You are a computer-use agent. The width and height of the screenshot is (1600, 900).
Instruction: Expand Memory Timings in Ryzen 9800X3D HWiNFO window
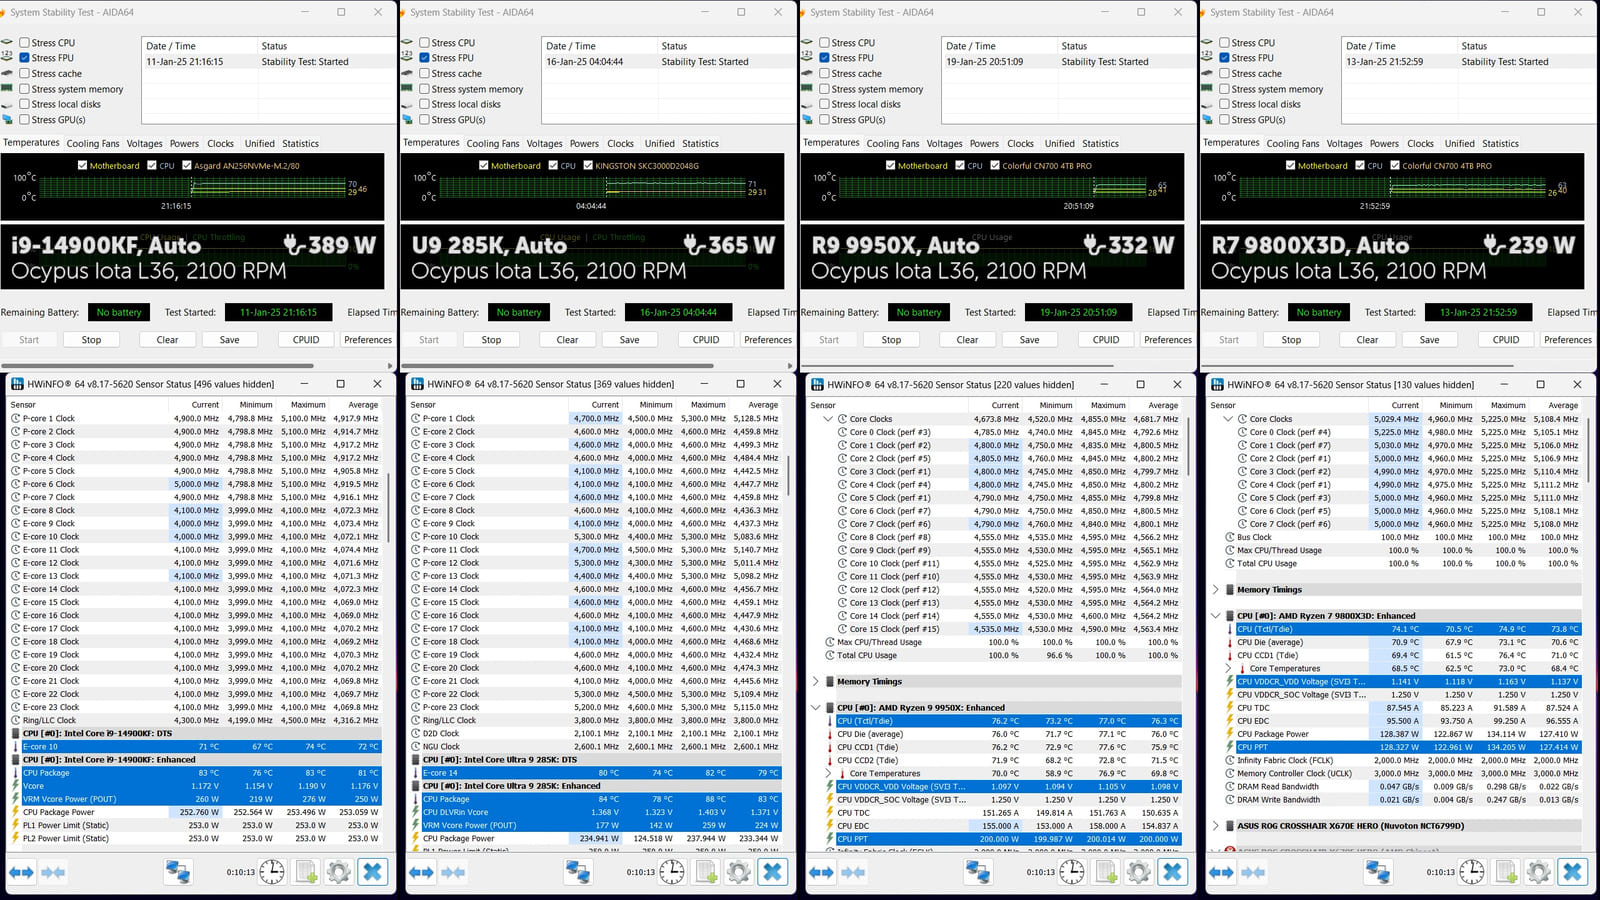pyautogui.click(x=1215, y=590)
